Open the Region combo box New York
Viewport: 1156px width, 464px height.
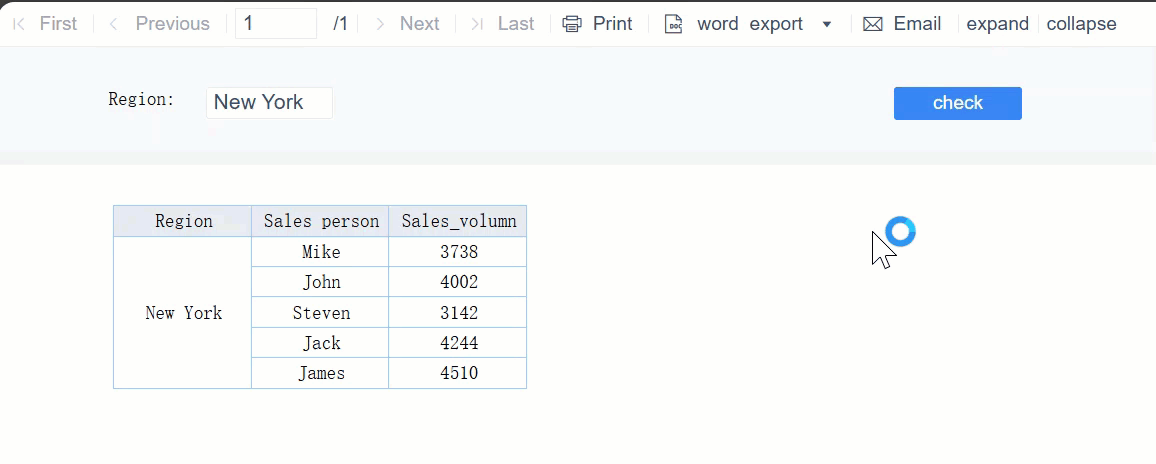click(269, 103)
